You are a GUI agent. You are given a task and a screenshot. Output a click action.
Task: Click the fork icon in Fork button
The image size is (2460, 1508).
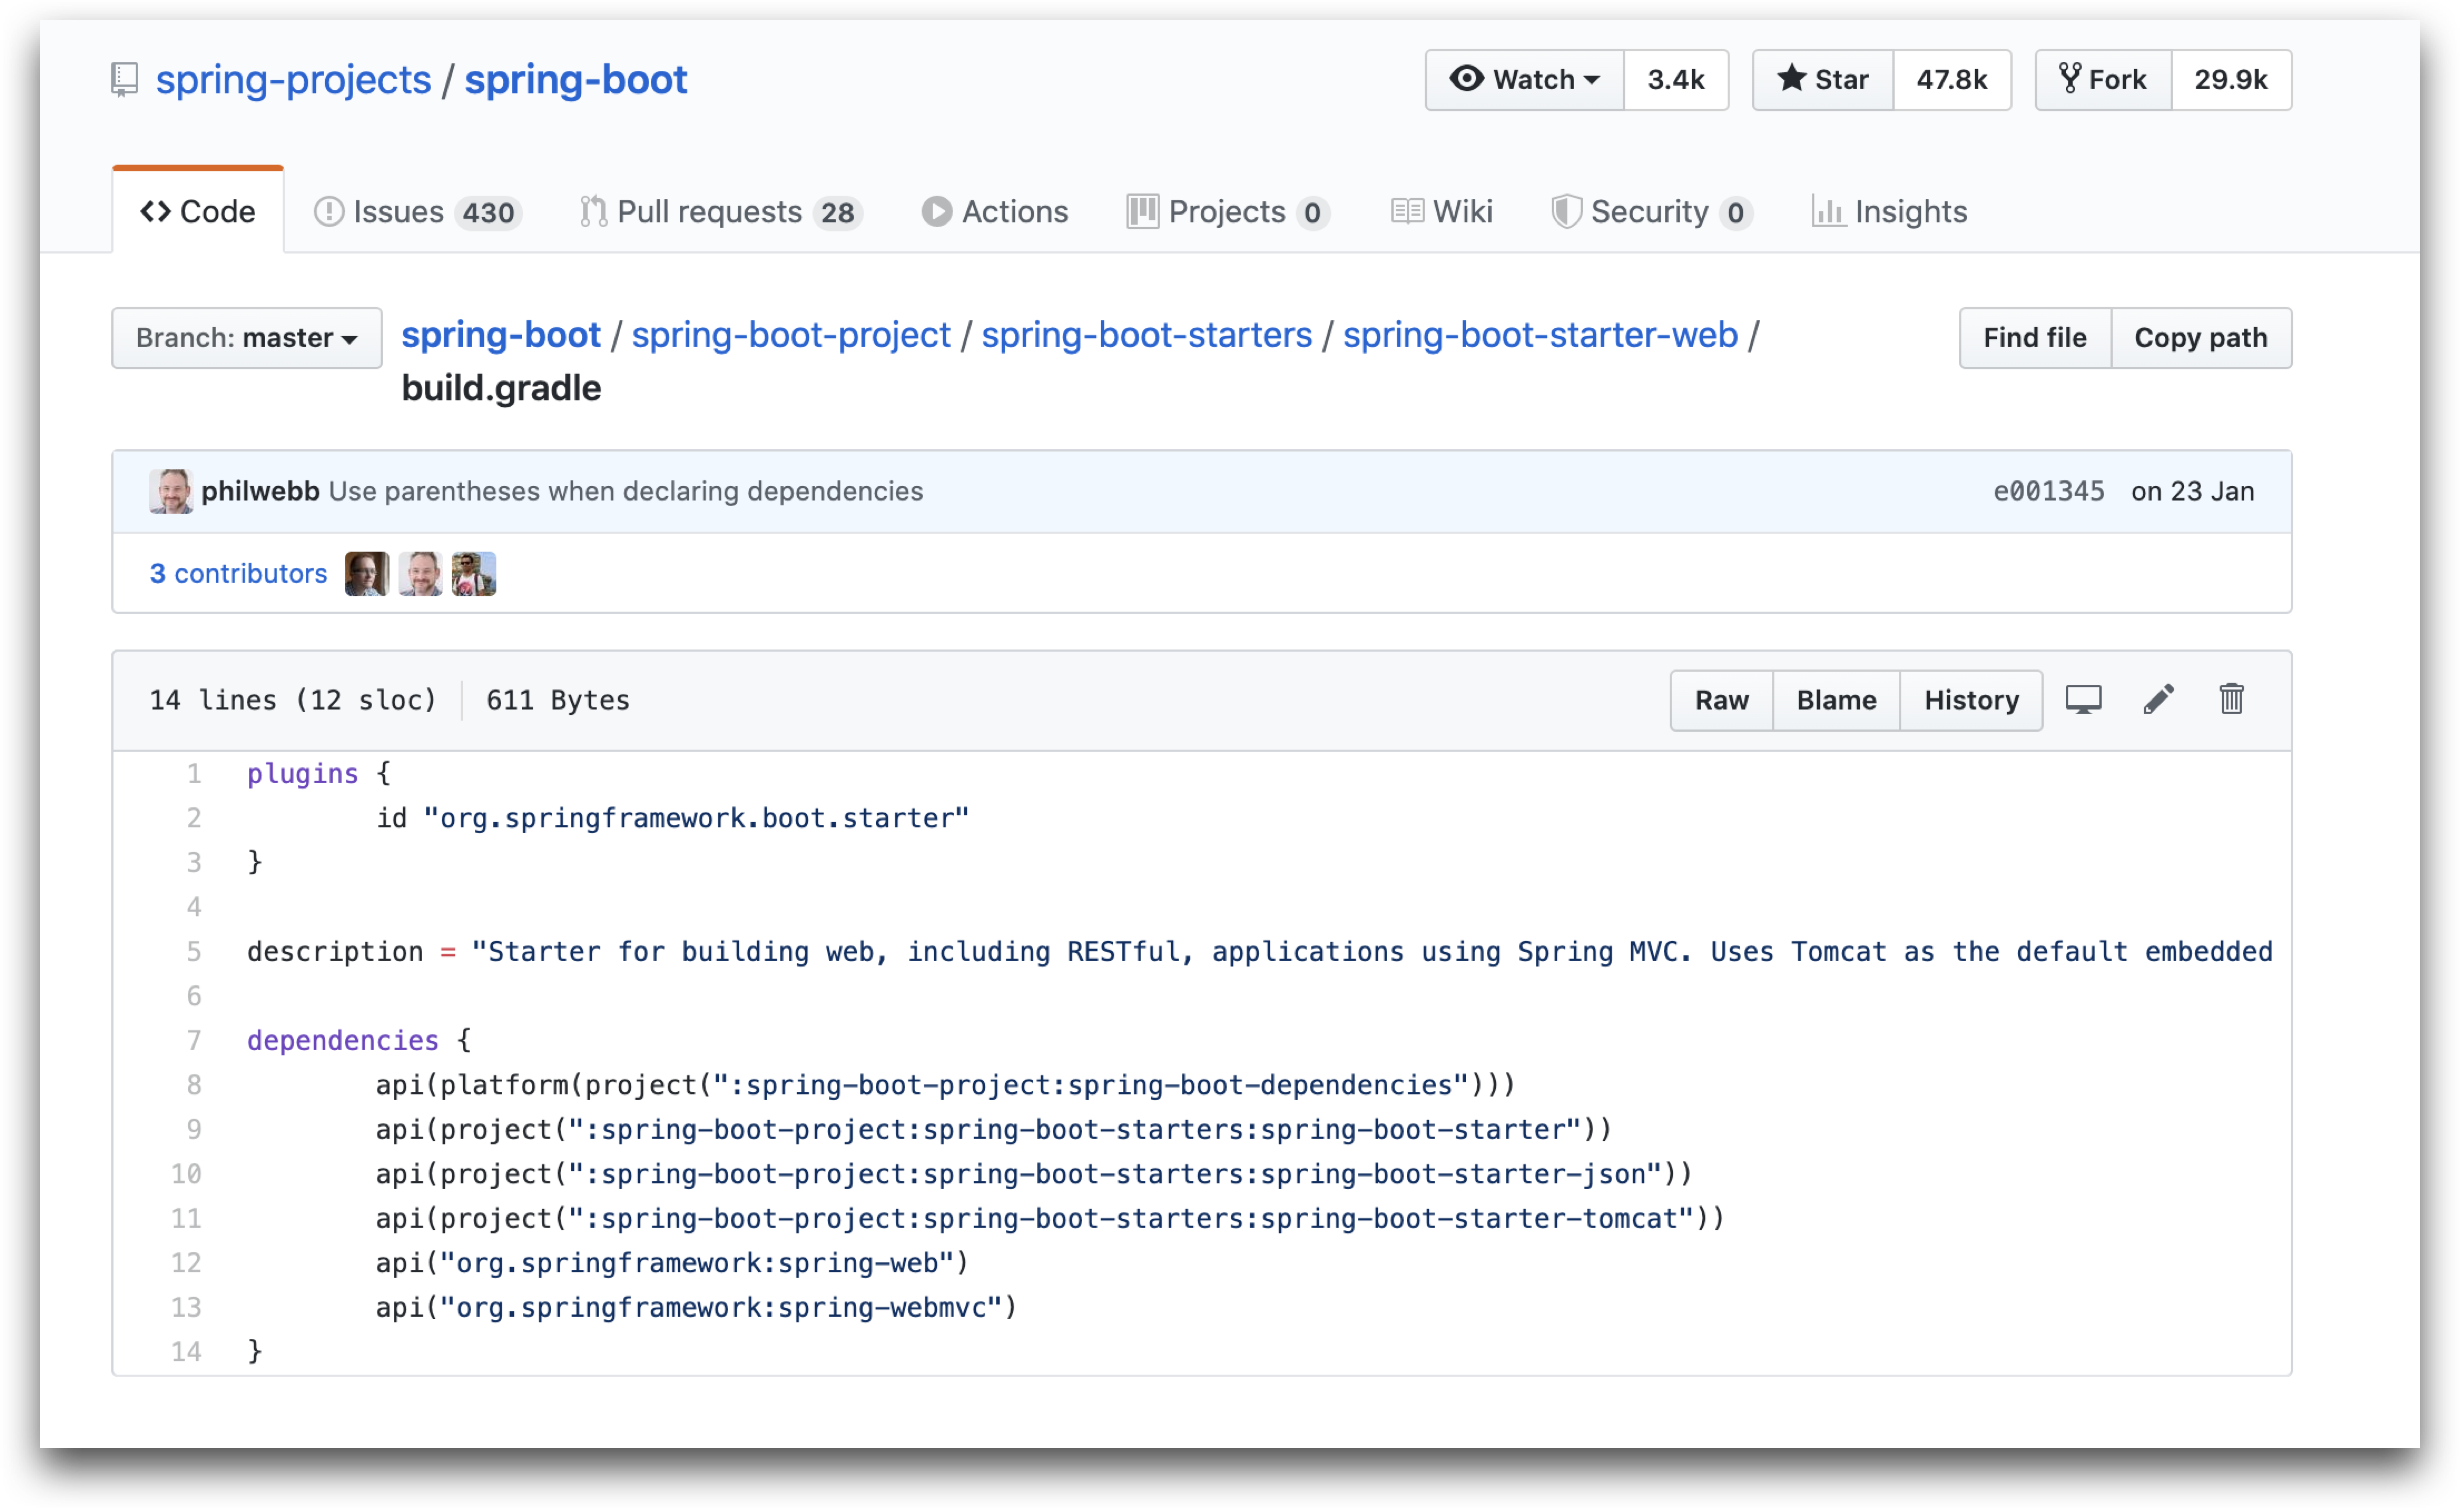coord(2069,78)
